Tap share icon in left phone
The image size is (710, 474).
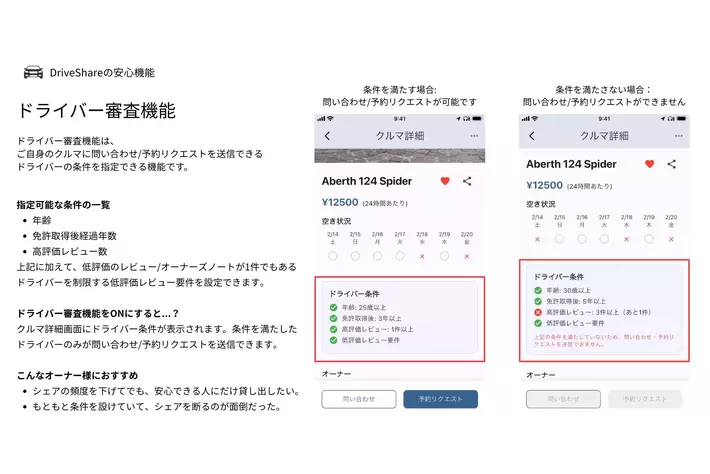467,181
